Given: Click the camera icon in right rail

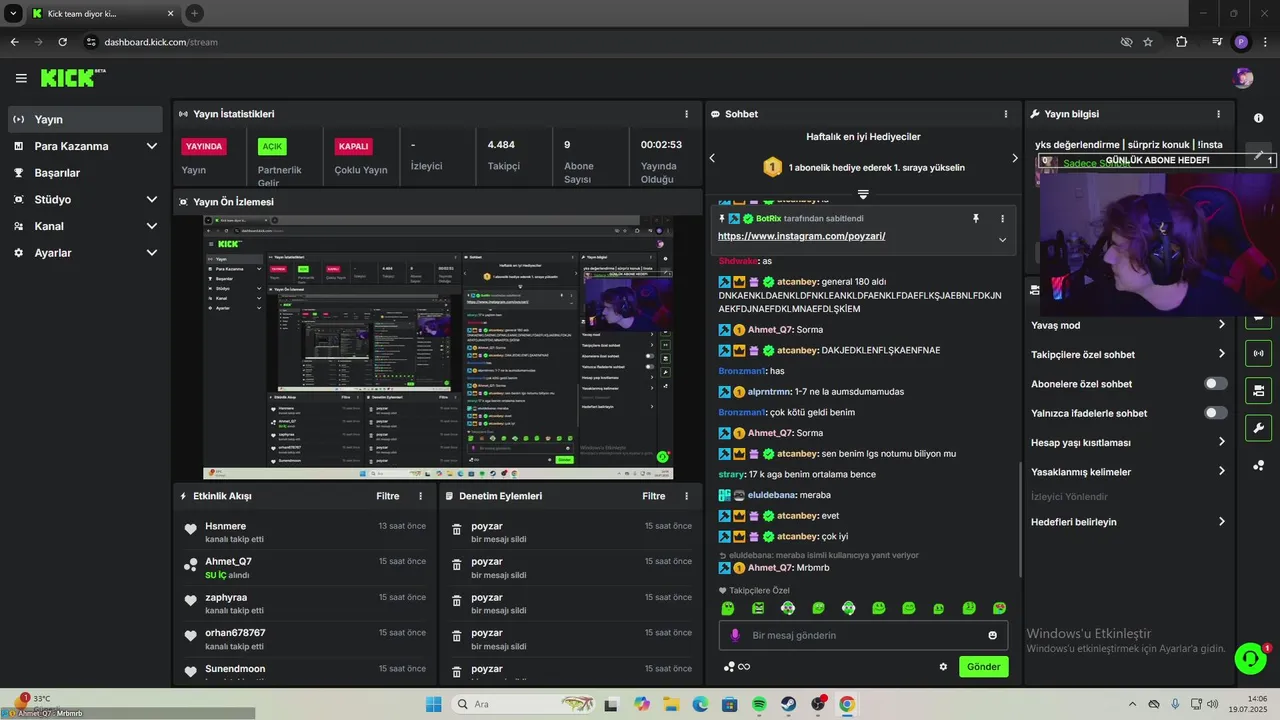Looking at the screenshot, I should click(x=1258, y=390).
